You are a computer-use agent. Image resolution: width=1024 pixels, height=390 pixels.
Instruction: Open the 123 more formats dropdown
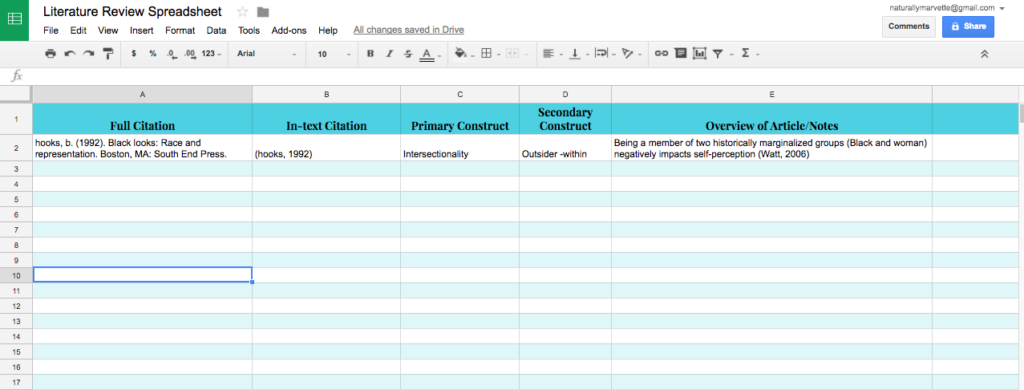point(211,54)
